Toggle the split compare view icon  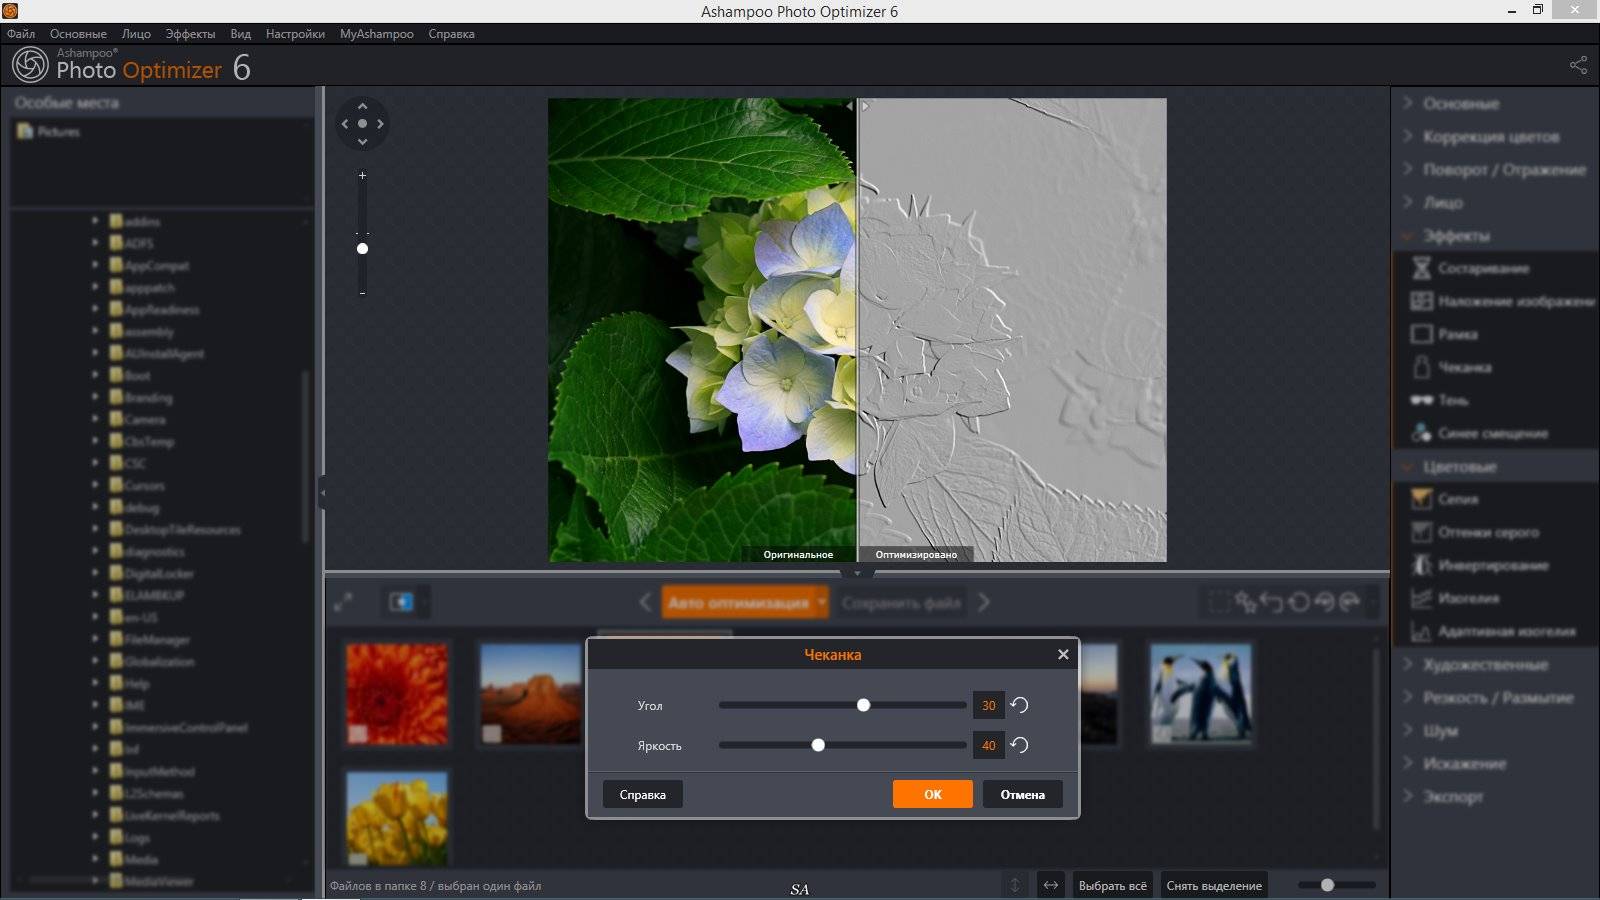coord(401,602)
